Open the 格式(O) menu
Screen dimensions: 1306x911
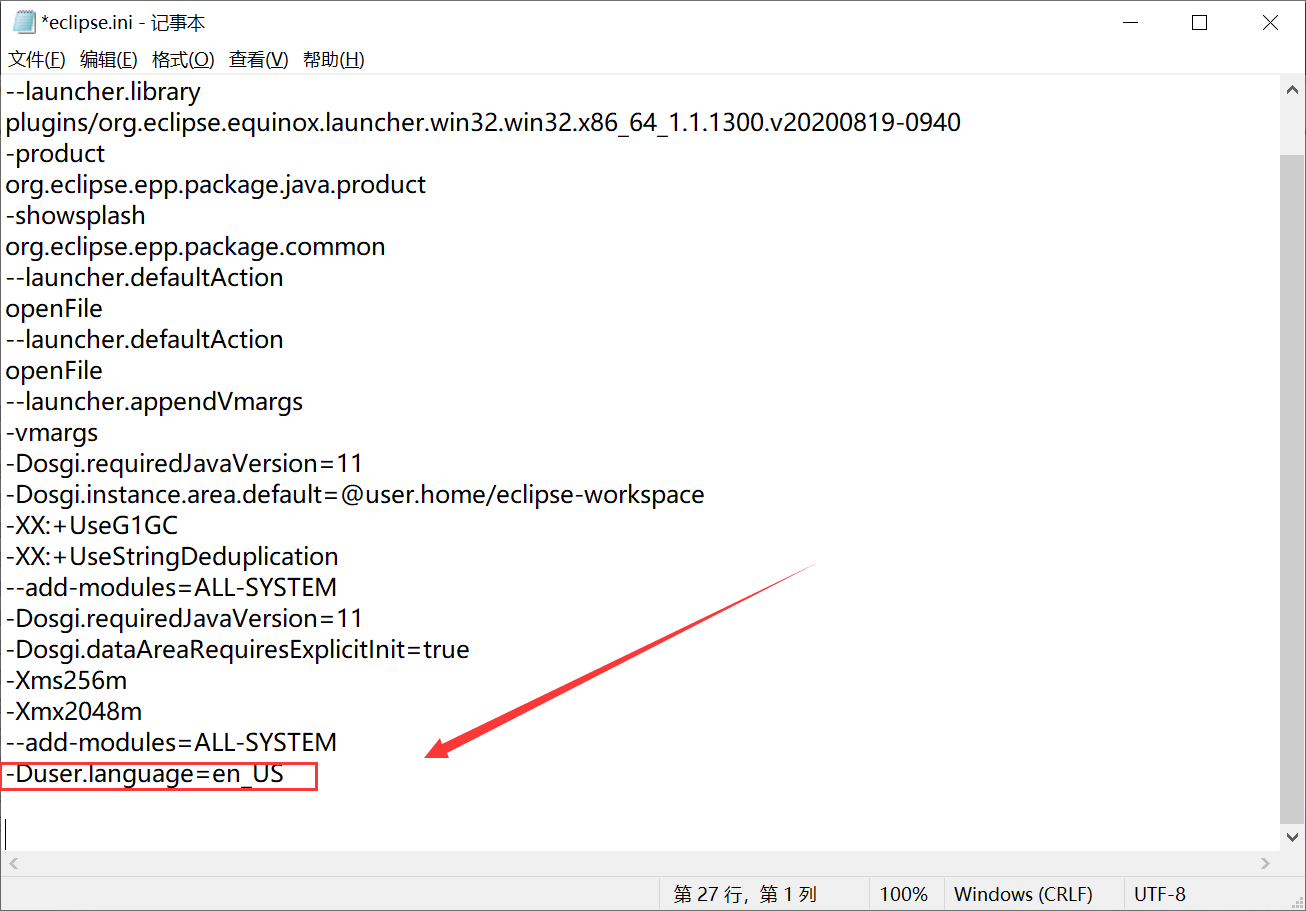click(183, 60)
